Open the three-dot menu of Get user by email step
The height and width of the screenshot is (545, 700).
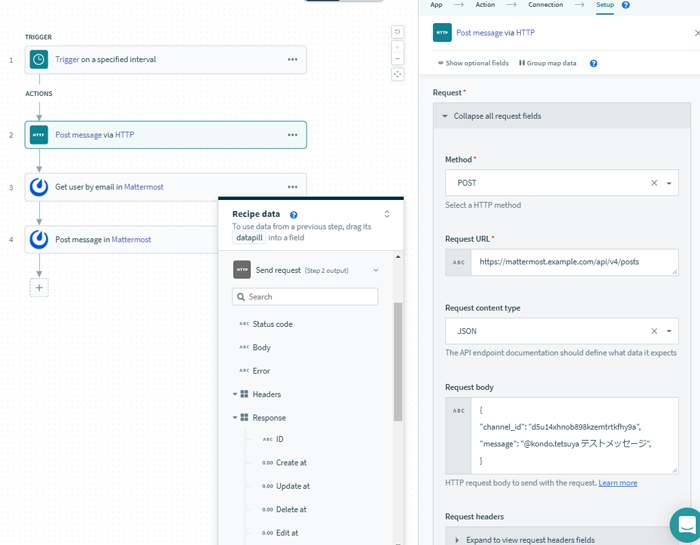click(x=292, y=187)
